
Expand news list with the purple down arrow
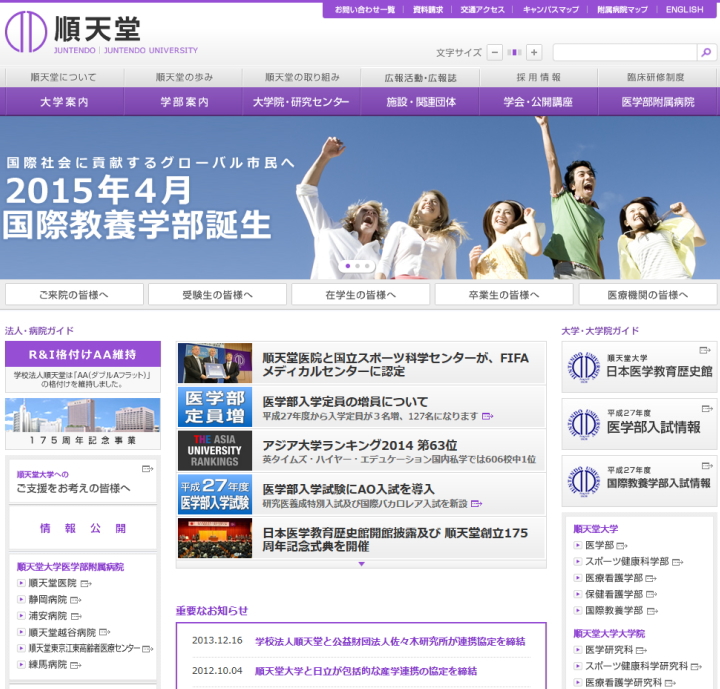(x=361, y=564)
